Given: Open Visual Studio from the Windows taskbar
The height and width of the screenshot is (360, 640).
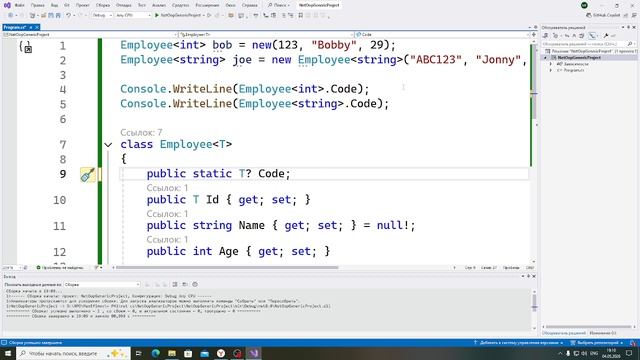Looking at the screenshot, I should pyautogui.click(x=254, y=353).
